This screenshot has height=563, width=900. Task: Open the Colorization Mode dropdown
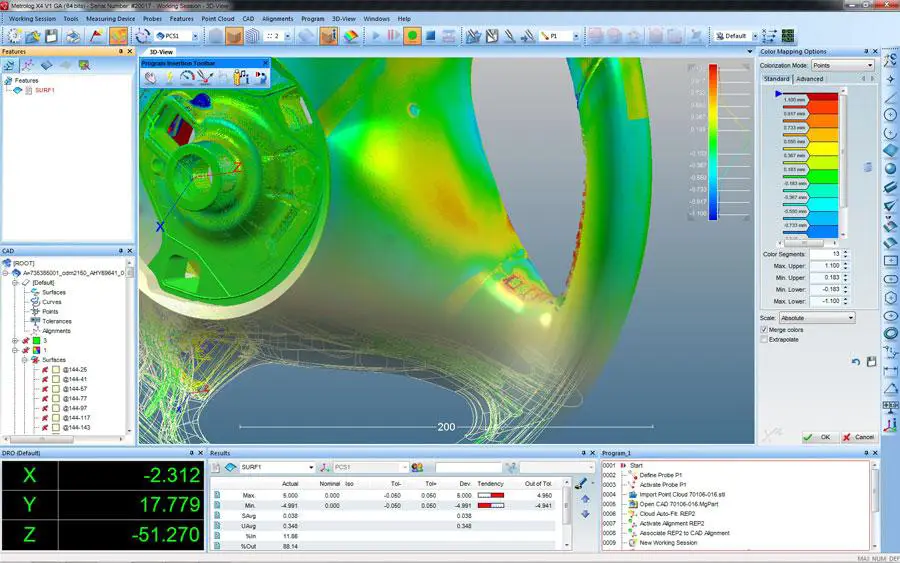843,65
